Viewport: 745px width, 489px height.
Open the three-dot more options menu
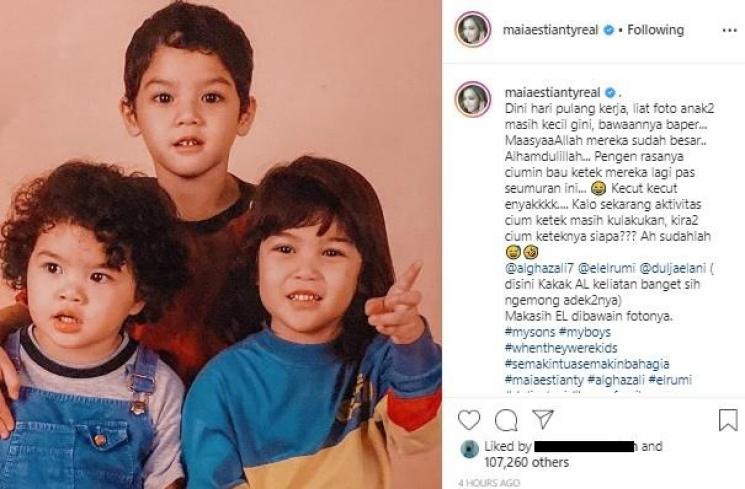pyautogui.click(x=729, y=30)
